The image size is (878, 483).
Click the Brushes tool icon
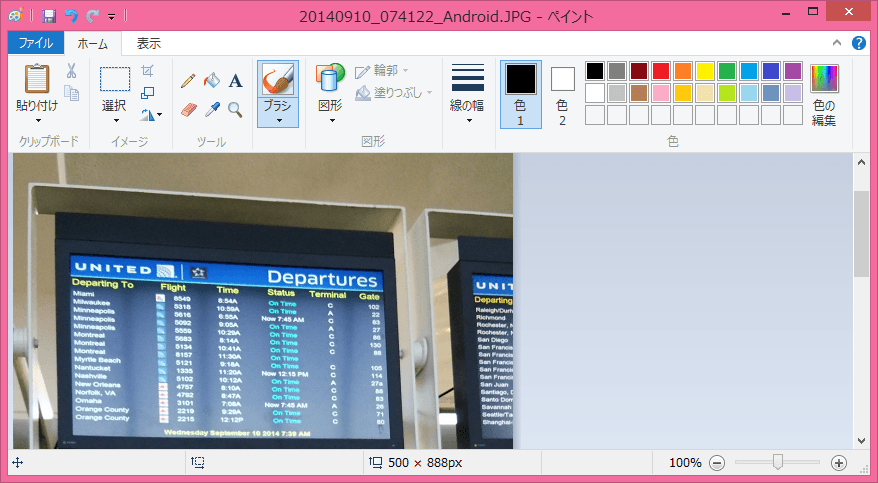pyautogui.click(x=278, y=79)
